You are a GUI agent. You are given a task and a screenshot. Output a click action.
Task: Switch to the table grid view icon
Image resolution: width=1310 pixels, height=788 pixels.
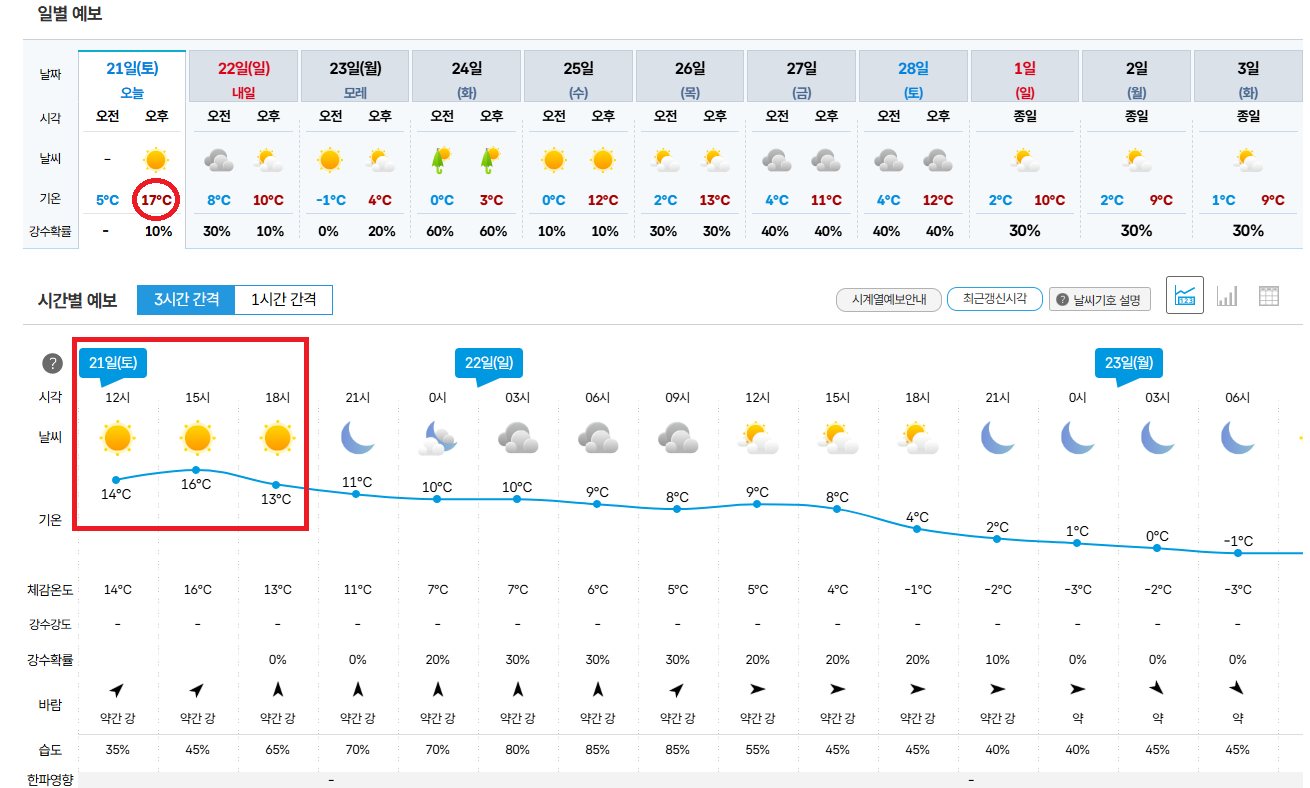click(1269, 295)
